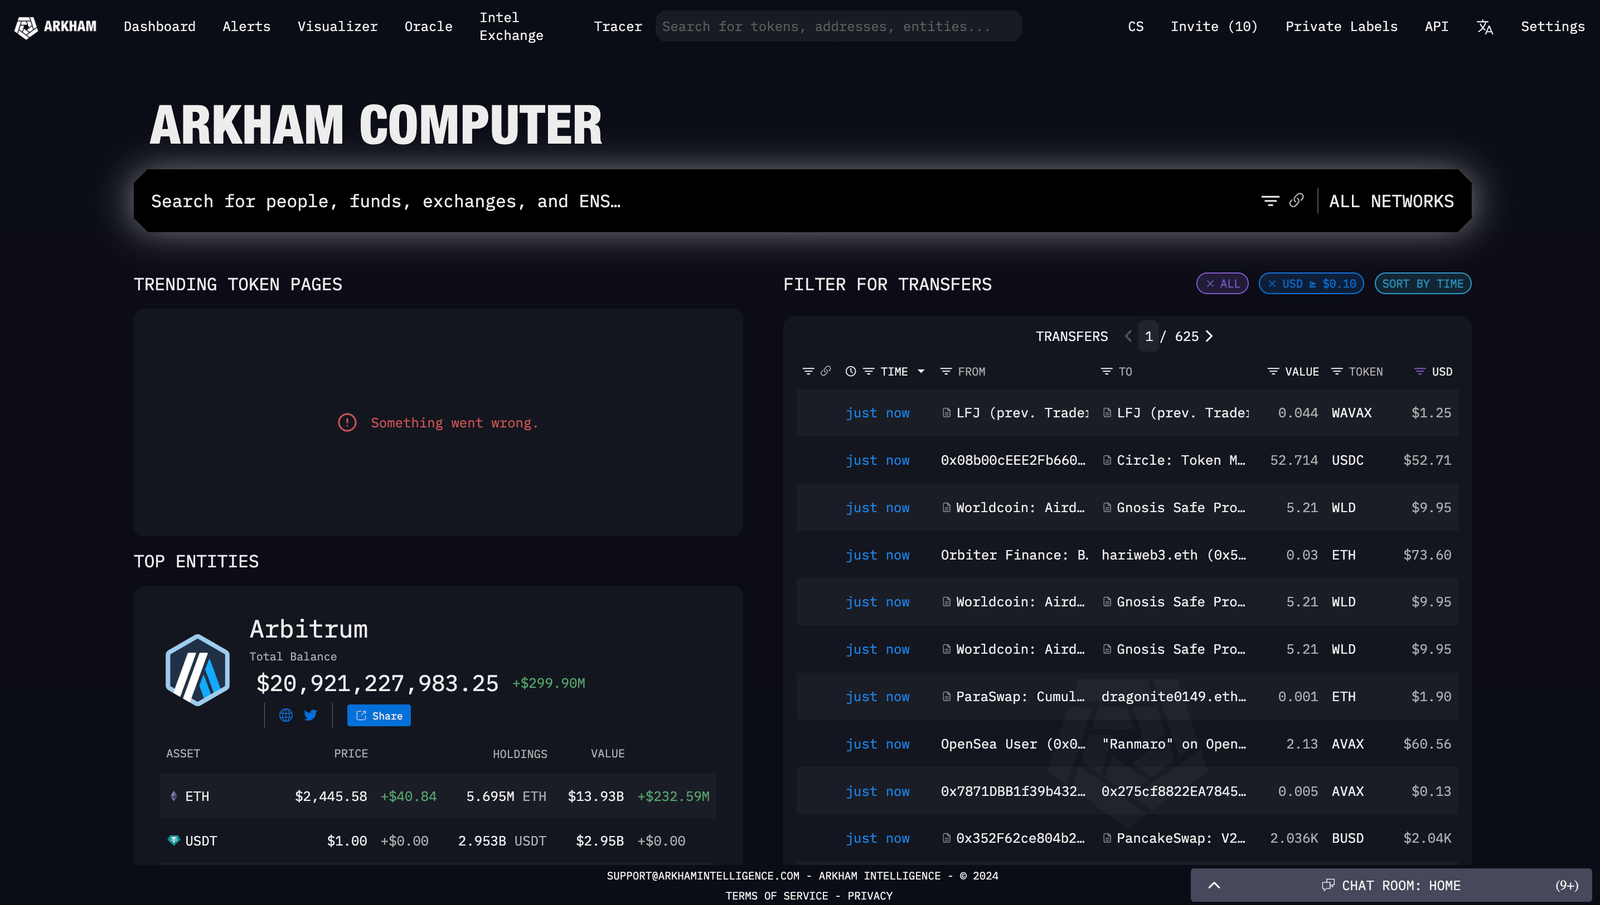Click the clock icon in the TIME column
Viewport: 1600px width, 905px height.
(851, 371)
